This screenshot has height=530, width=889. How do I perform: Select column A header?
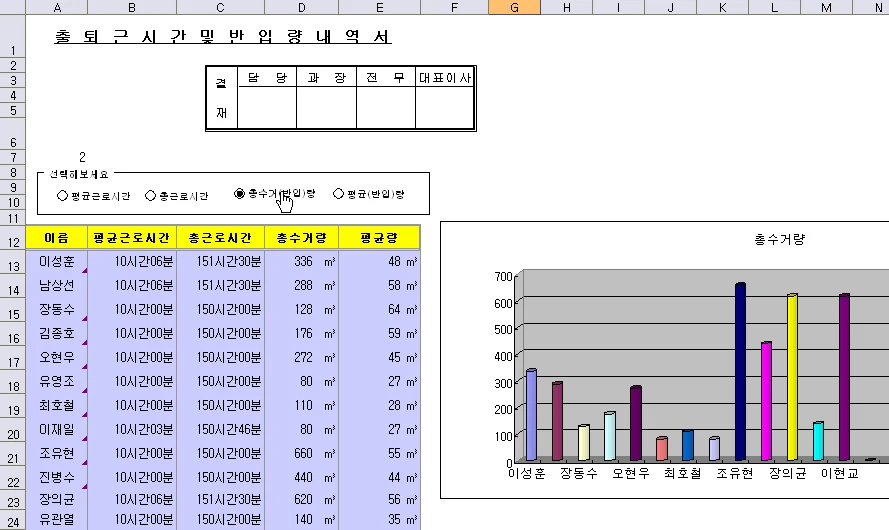(57, 7)
